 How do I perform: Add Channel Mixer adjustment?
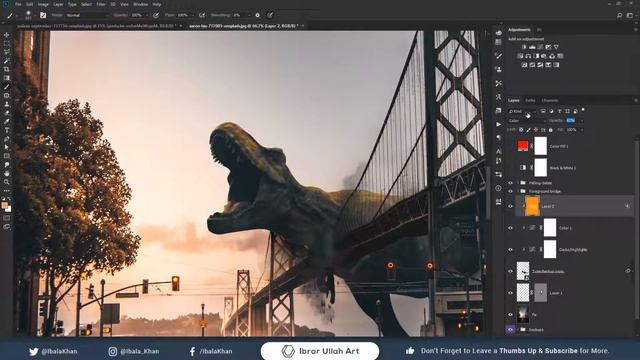click(x=552, y=56)
